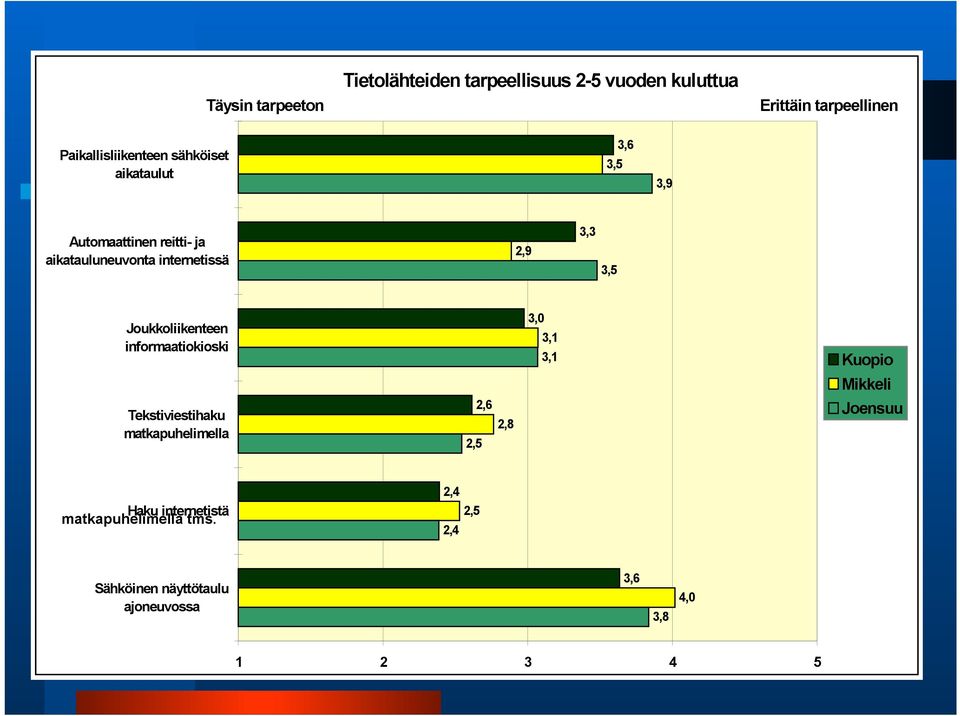Click the 3,5 value in the Automaattinen reitti group
The image size is (960, 716).
(609, 270)
